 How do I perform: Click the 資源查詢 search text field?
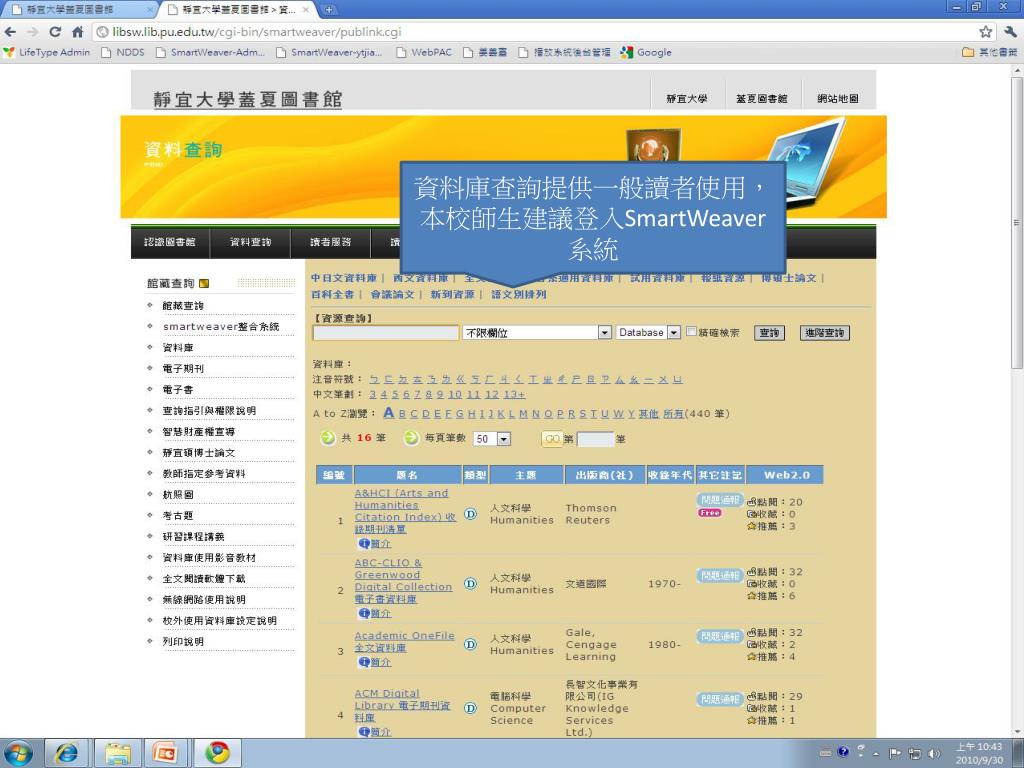[386, 333]
